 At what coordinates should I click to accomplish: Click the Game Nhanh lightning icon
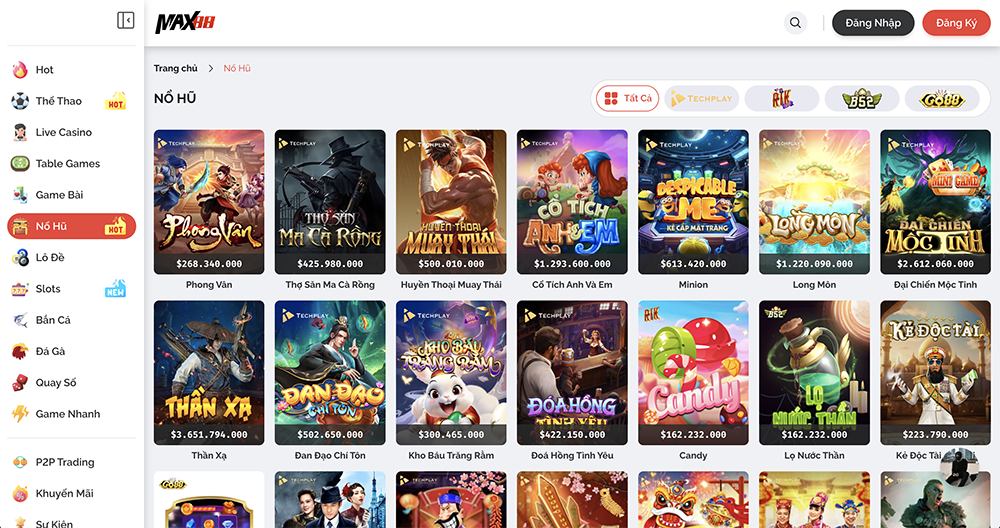20,413
